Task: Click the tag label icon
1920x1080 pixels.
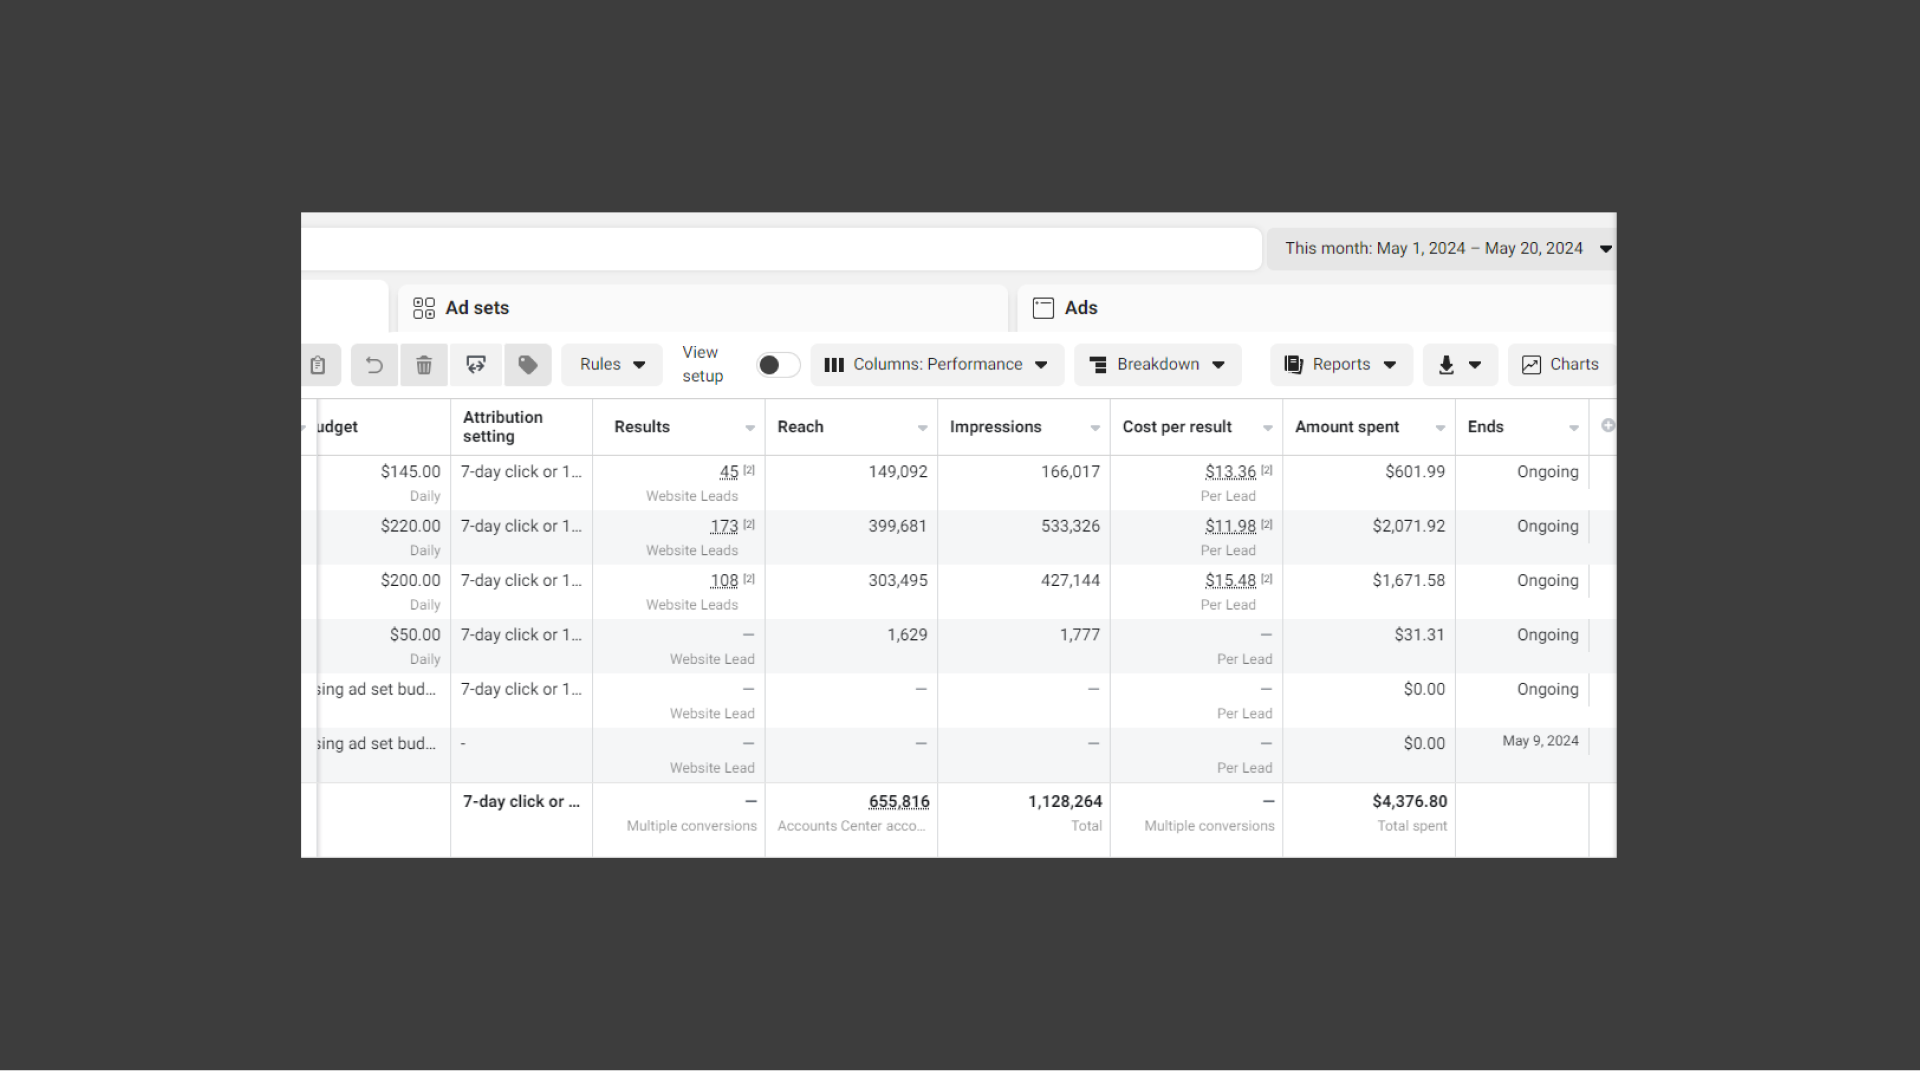Action: pyautogui.click(x=528, y=365)
